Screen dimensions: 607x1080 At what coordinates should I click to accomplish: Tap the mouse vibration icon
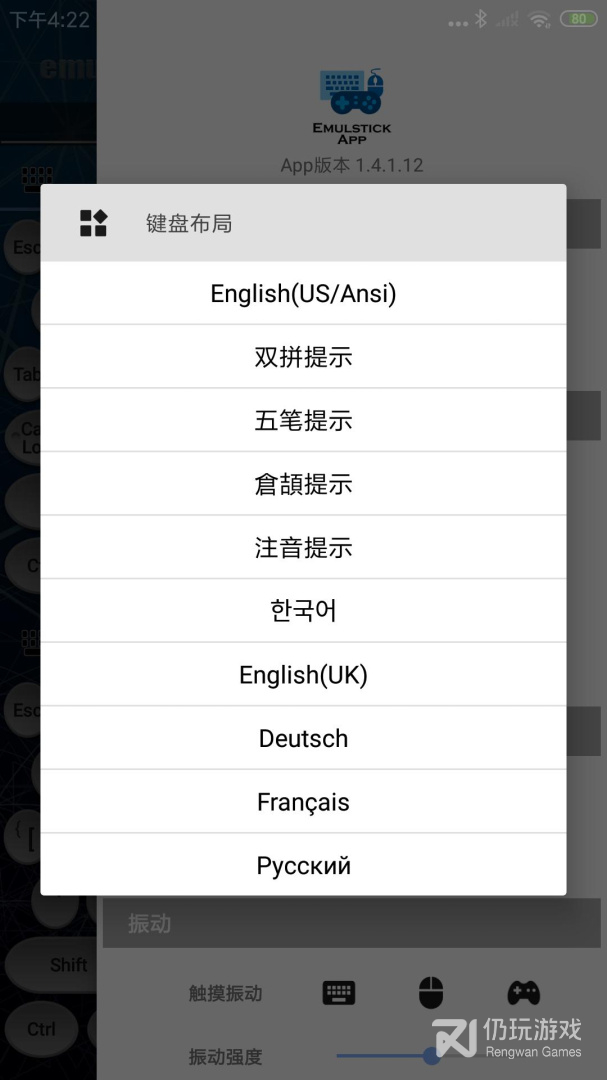pyautogui.click(x=431, y=993)
